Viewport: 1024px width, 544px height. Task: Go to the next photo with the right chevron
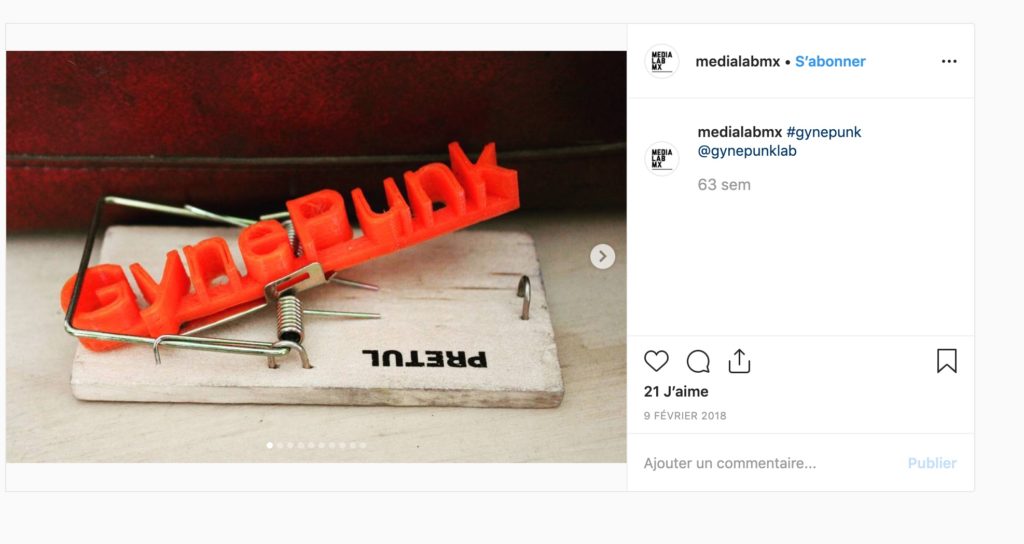pyautogui.click(x=602, y=257)
